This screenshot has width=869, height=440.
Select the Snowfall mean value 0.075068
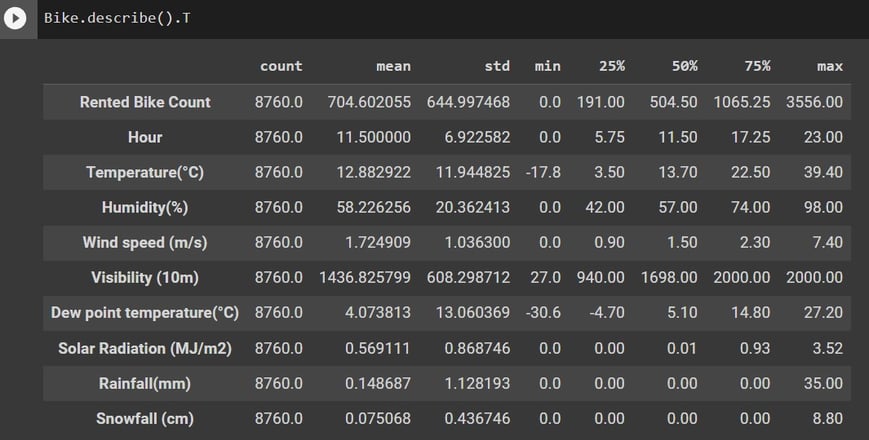[x=378, y=418]
